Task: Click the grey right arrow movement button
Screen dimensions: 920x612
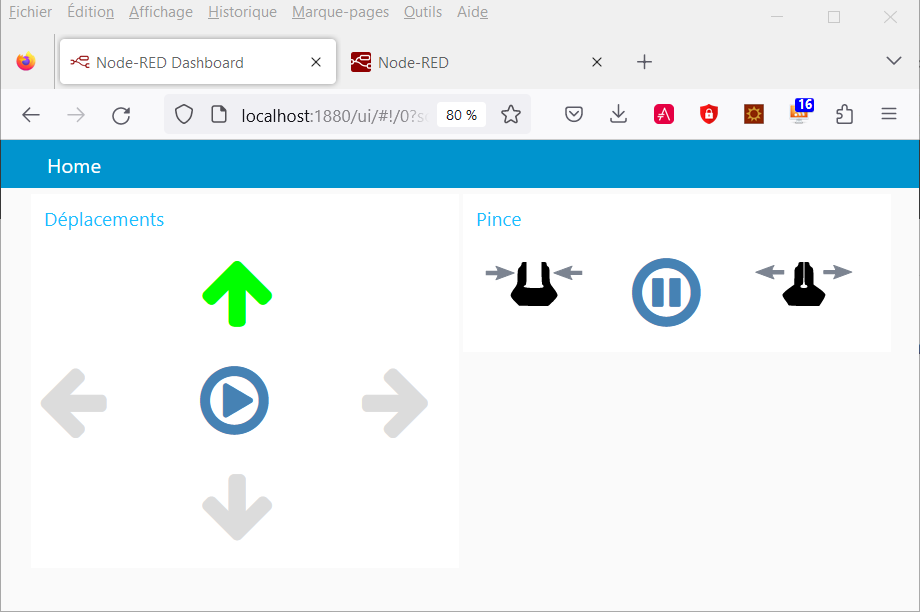Action: pyautogui.click(x=395, y=403)
